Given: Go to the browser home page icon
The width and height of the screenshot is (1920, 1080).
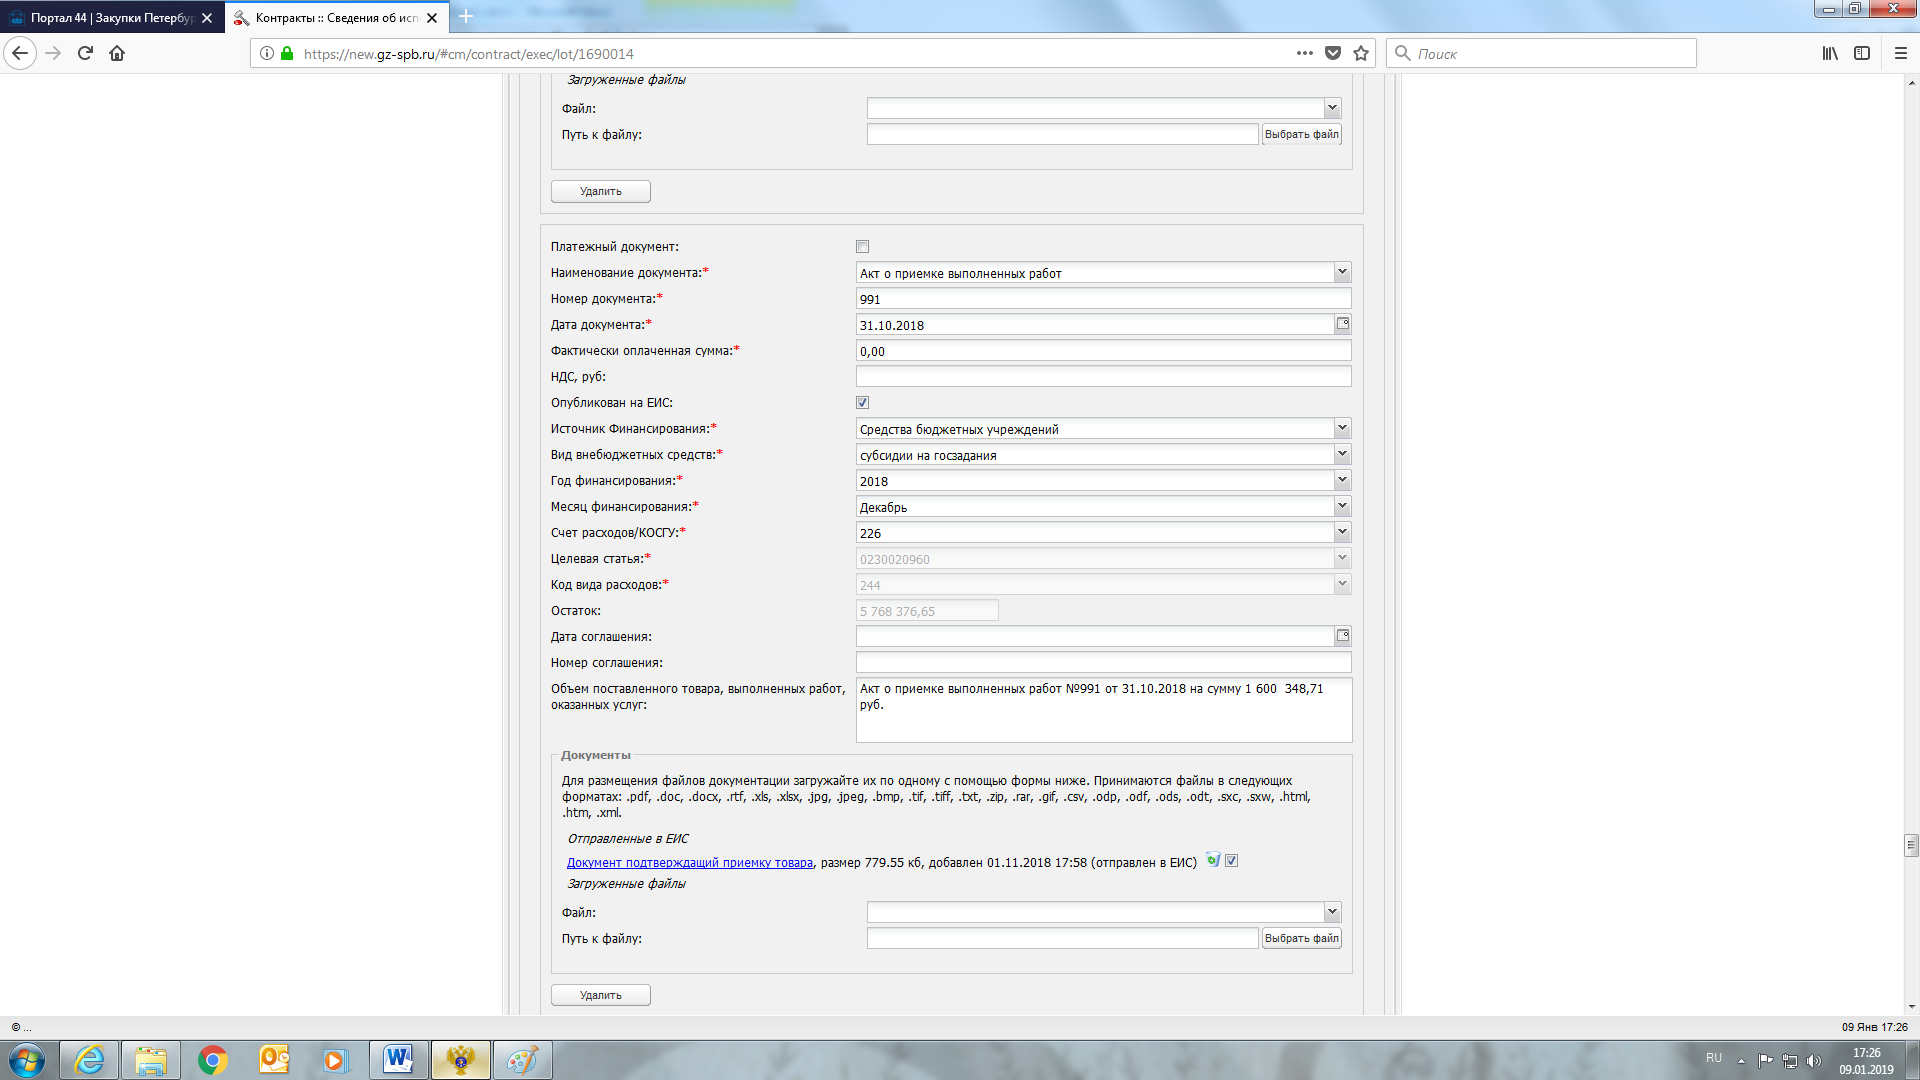Looking at the screenshot, I should tap(117, 53).
